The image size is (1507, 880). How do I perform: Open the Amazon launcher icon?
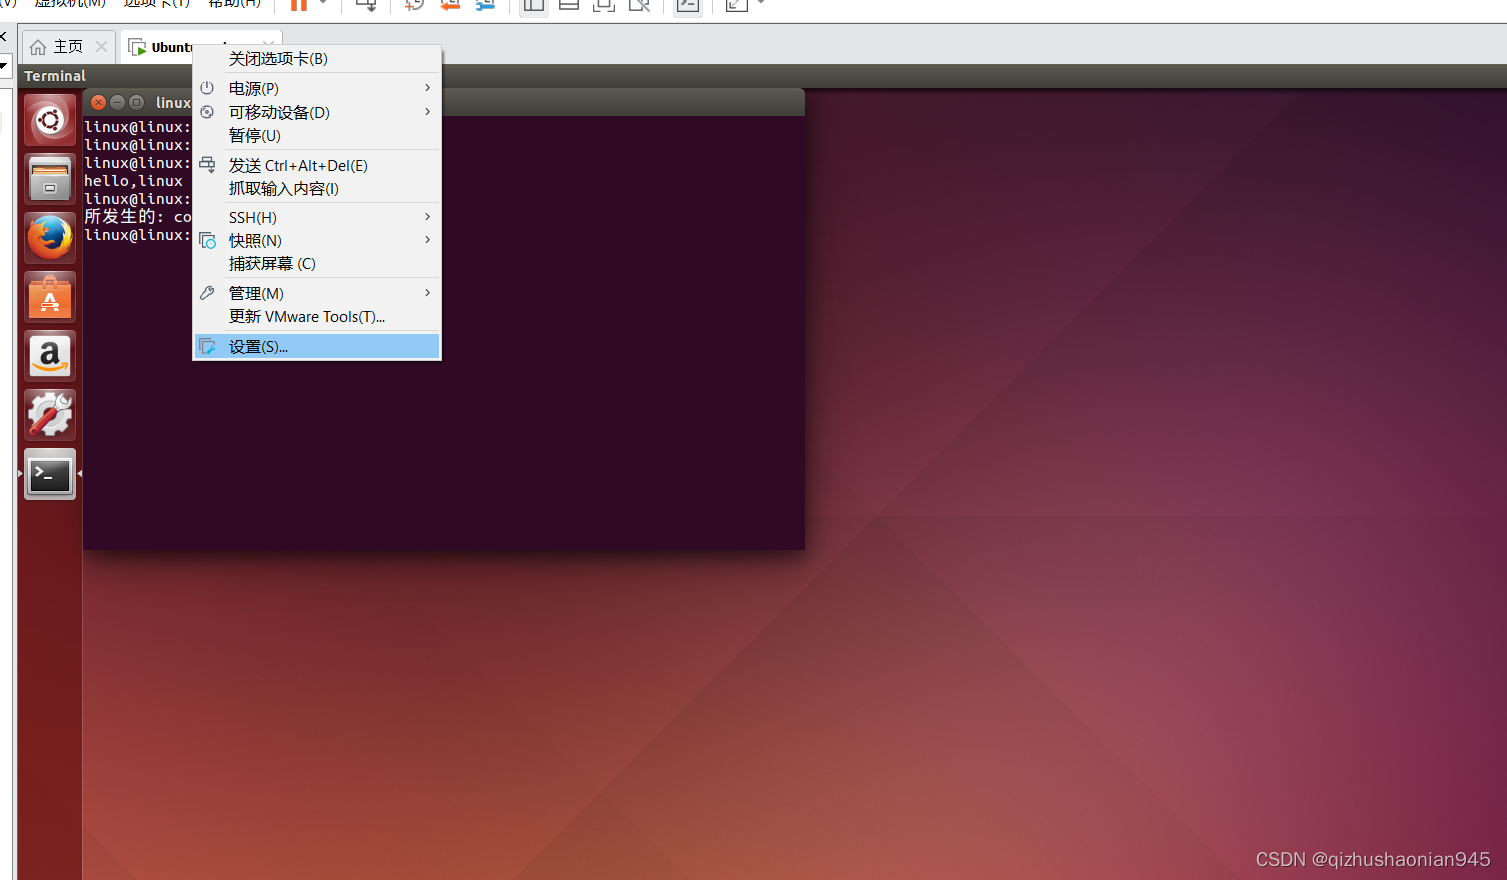pyautogui.click(x=50, y=356)
